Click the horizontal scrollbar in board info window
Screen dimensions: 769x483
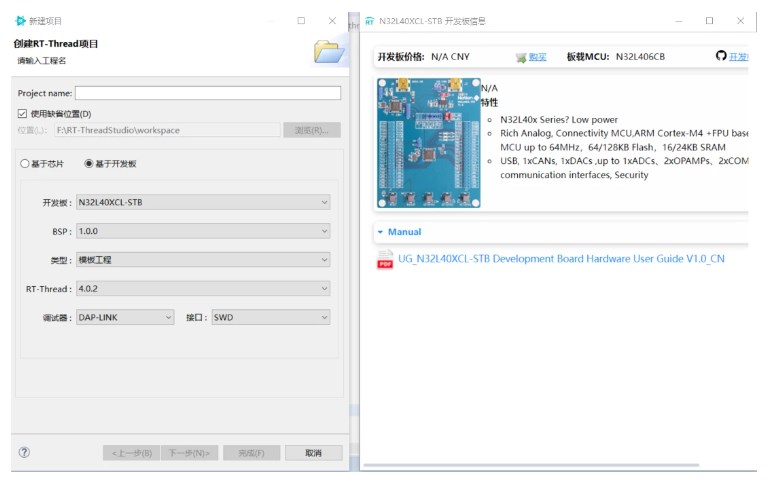click(x=531, y=465)
